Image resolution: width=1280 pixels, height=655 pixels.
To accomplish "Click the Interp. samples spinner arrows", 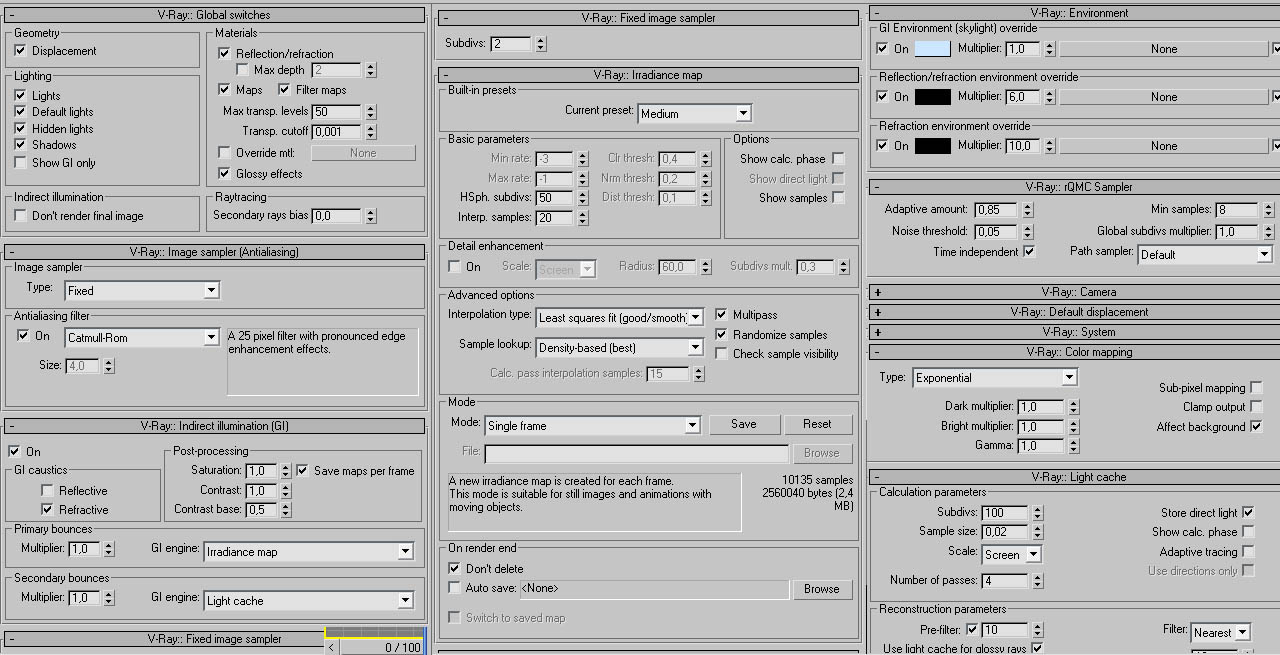I will [x=581, y=218].
